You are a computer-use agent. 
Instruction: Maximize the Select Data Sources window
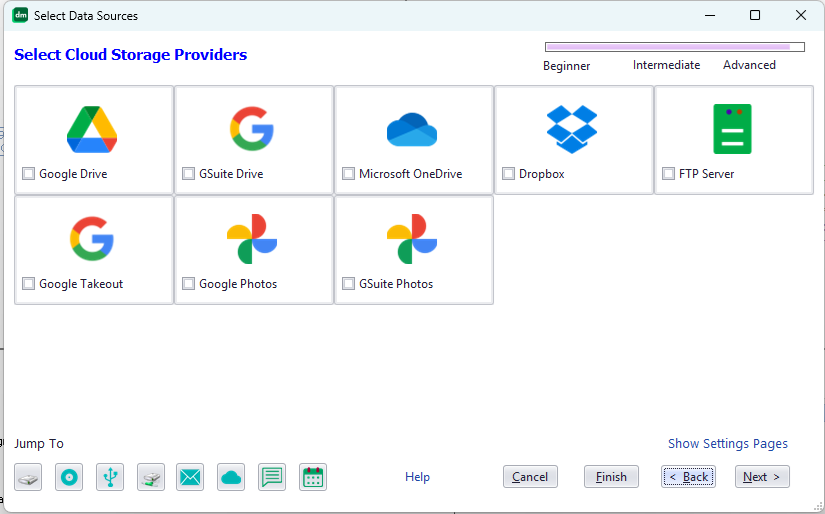(x=755, y=15)
